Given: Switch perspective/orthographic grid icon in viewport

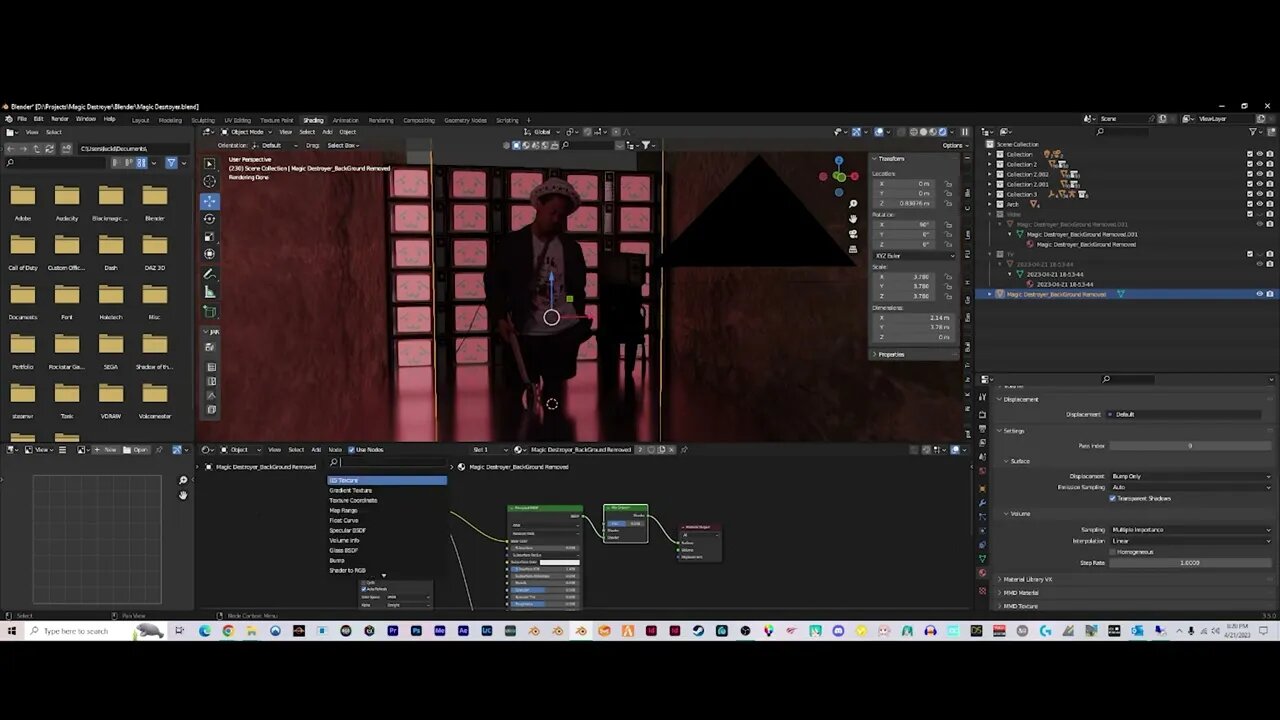Looking at the screenshot, I should tap(853, 248).
